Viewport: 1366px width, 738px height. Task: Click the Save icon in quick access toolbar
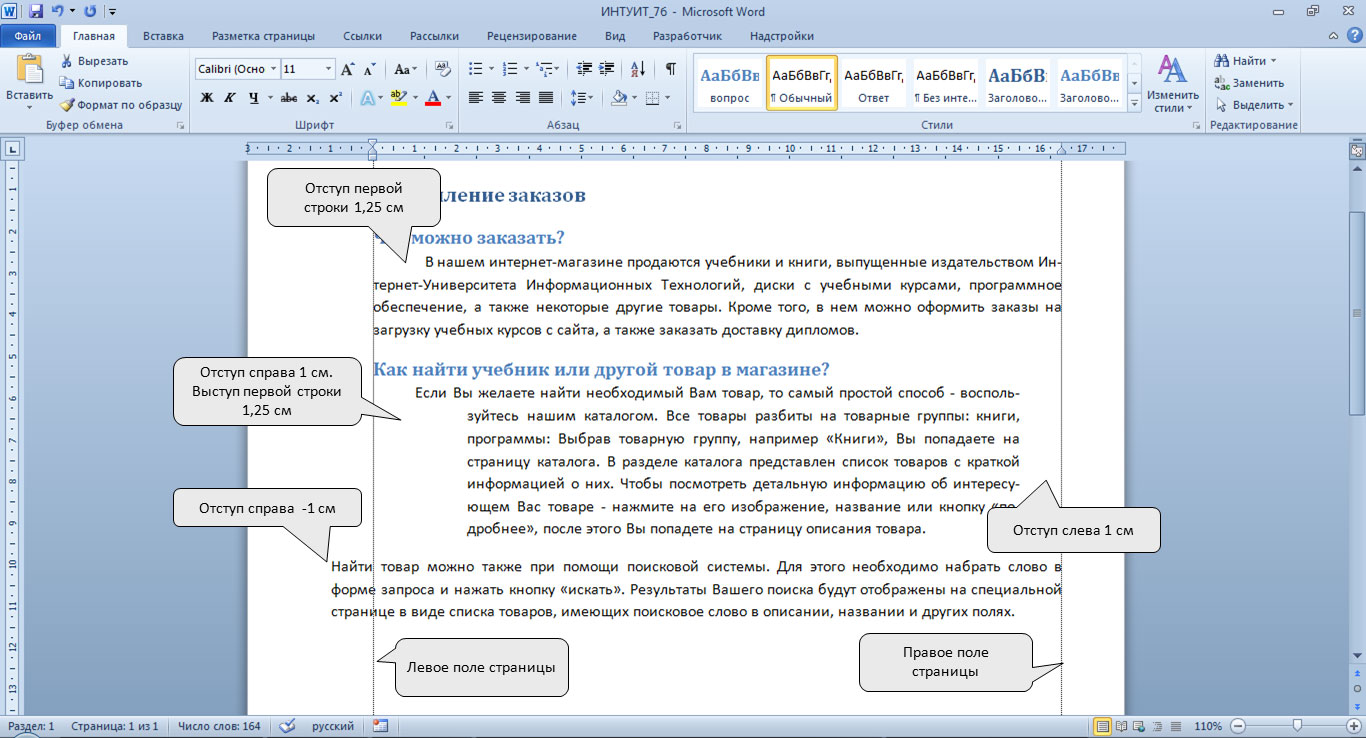[36, 12]
